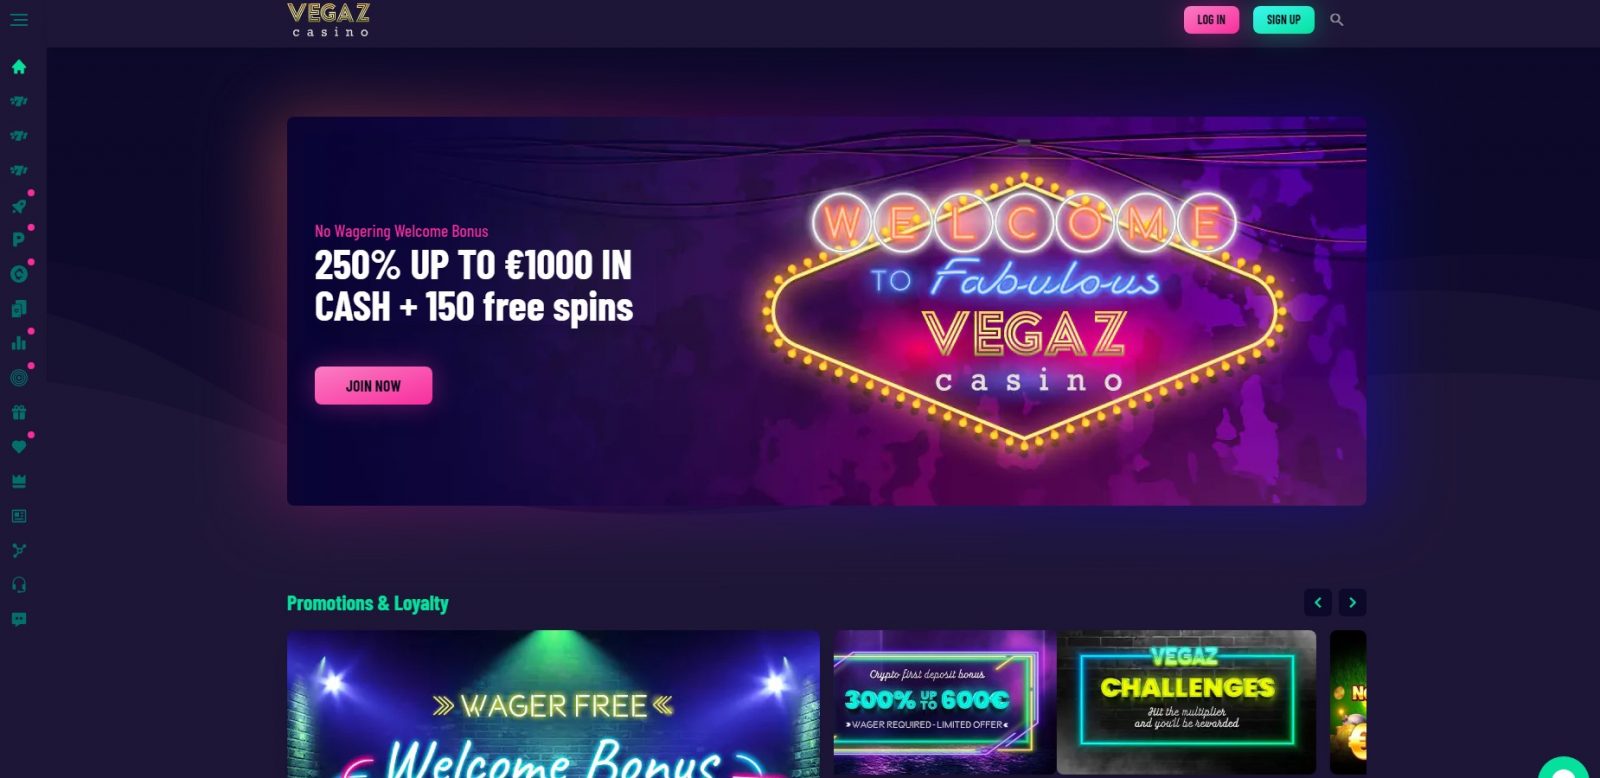Open the bar chart sidebar icon
1600x778 pixels.
pos(19,343)
